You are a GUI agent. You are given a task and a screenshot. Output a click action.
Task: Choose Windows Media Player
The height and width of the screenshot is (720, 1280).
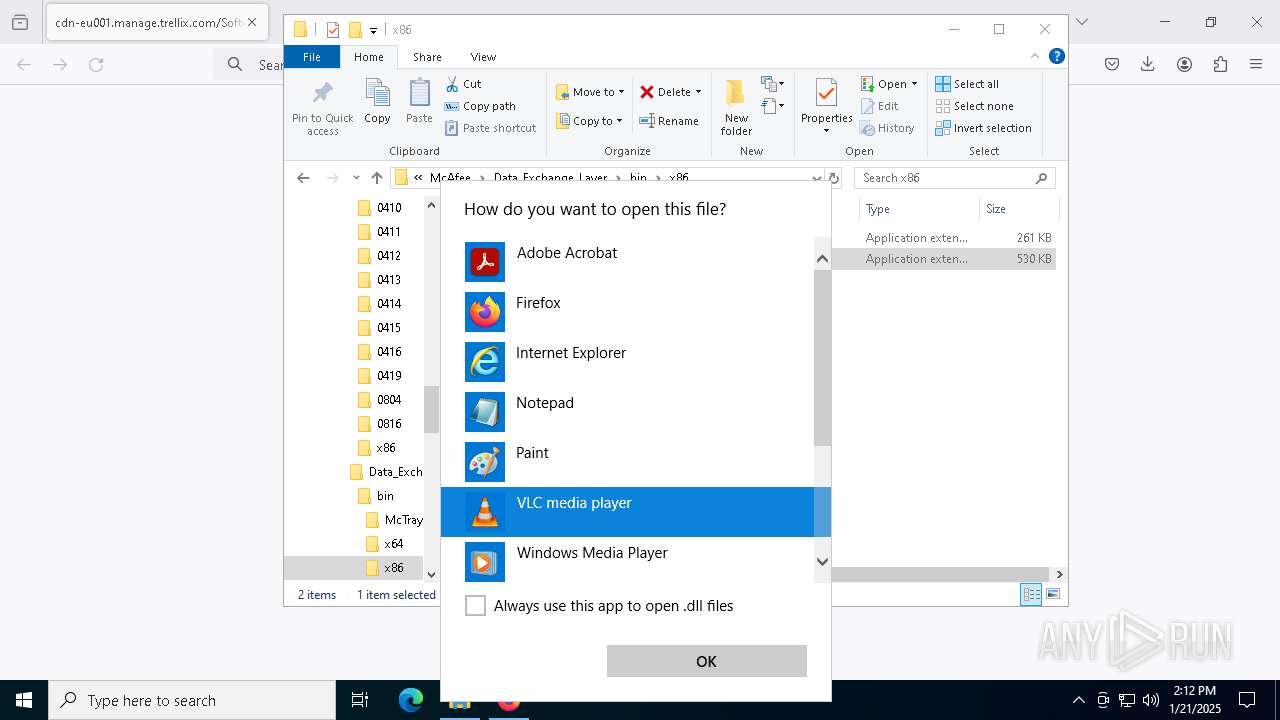coord(628,562)
